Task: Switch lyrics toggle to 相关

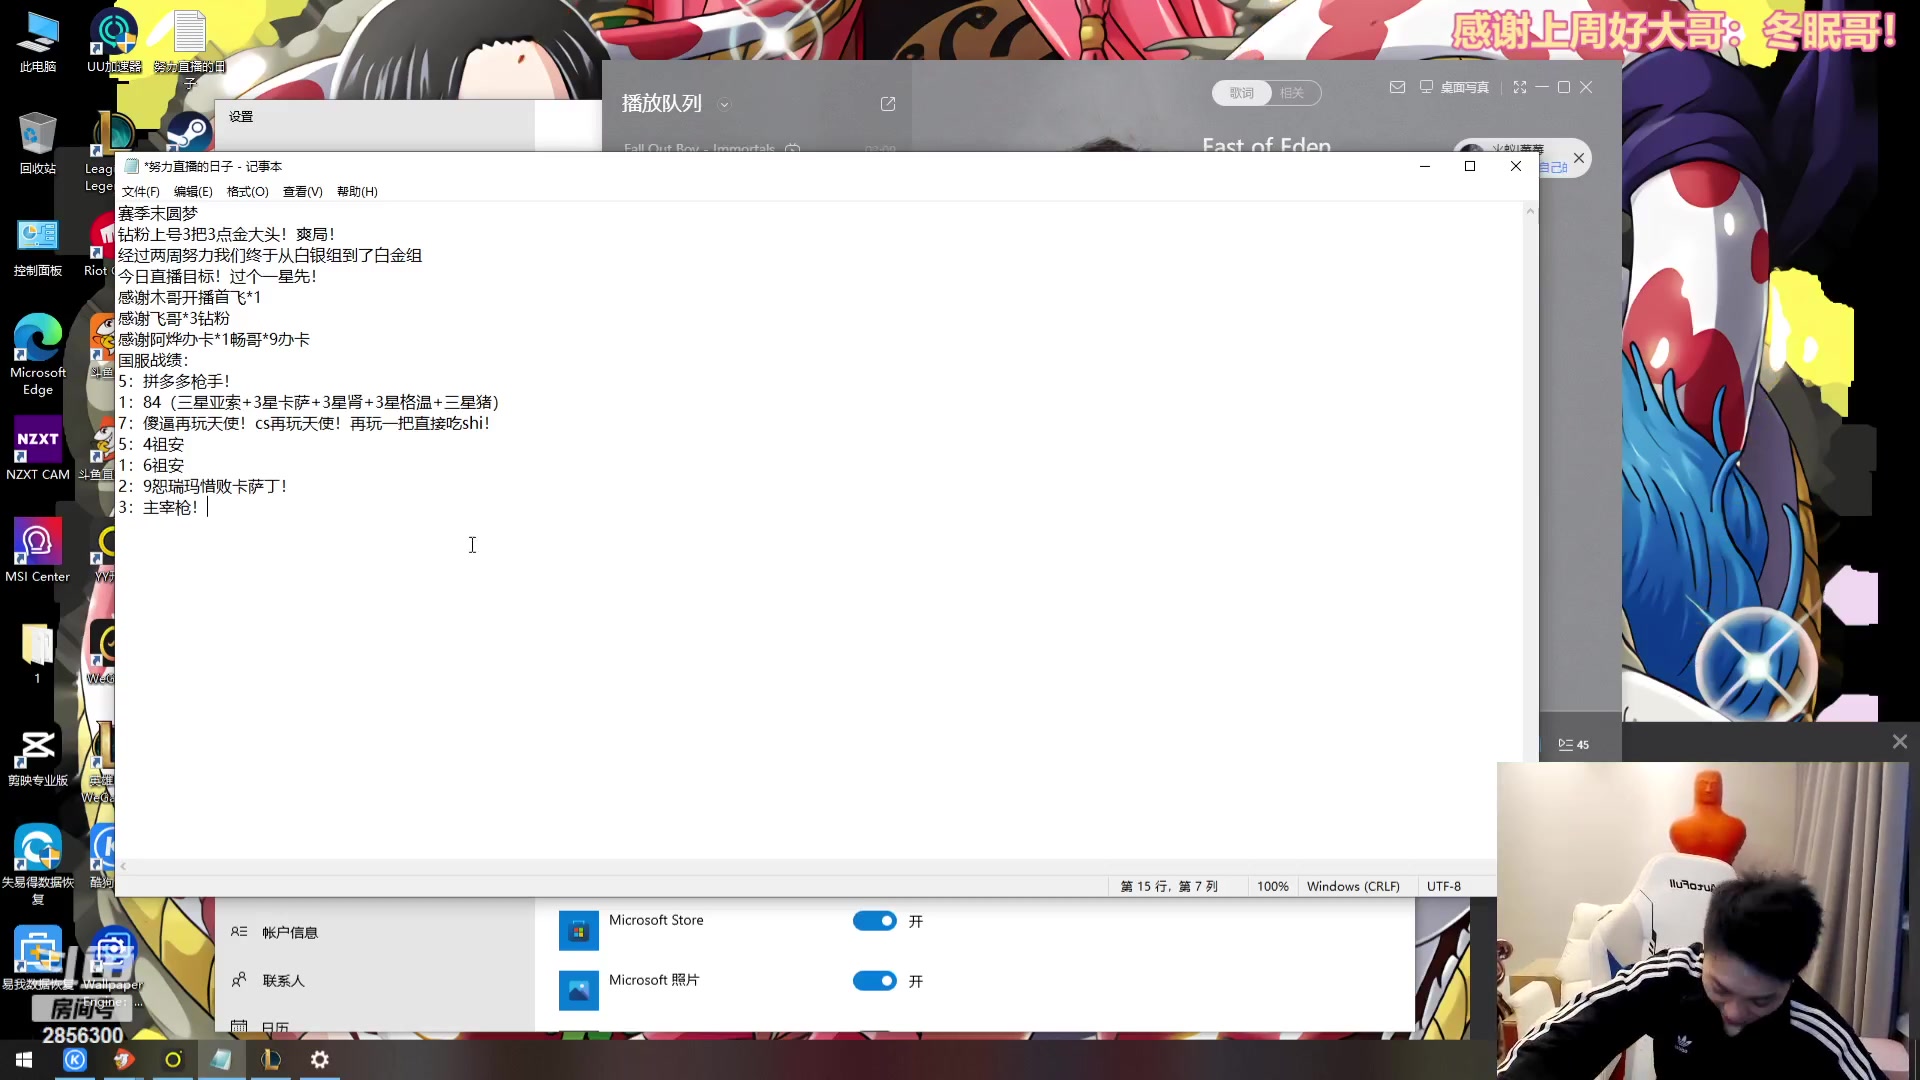Action: point(1293,93)
